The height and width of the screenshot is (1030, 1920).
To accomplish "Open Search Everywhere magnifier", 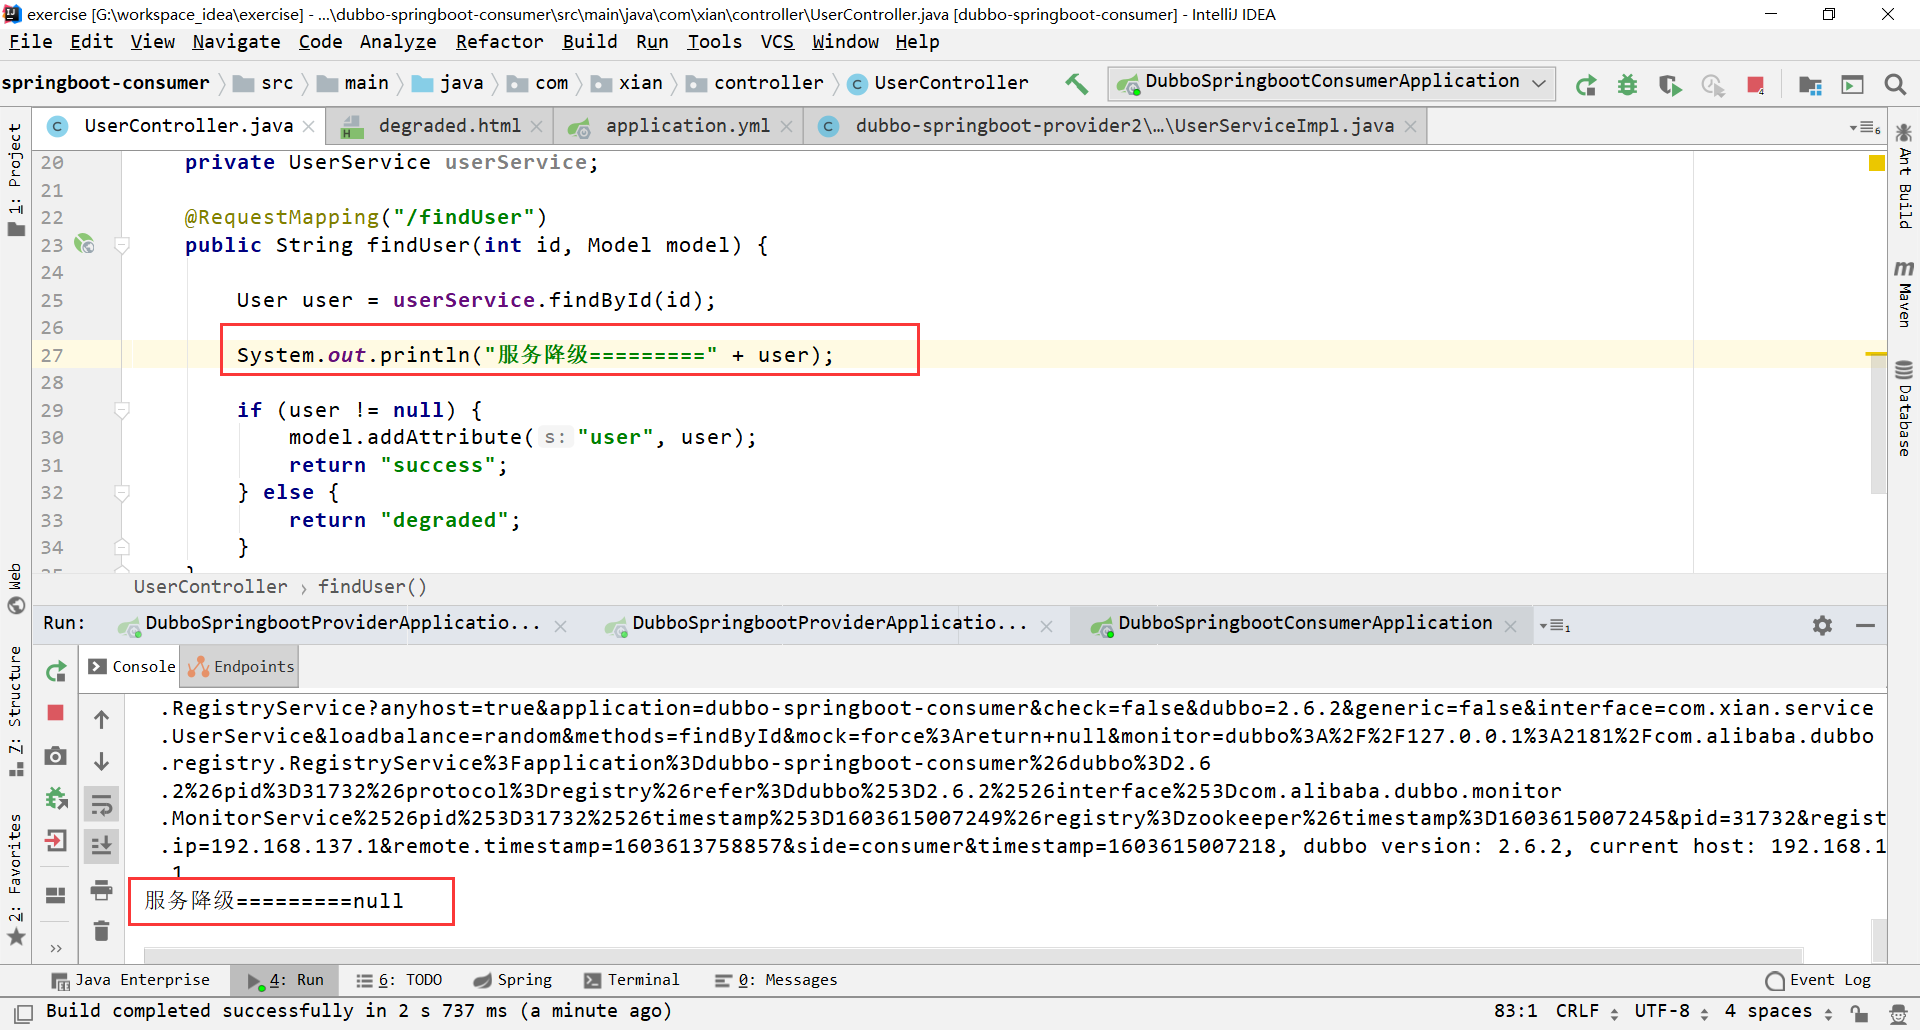I will 1895,85.
